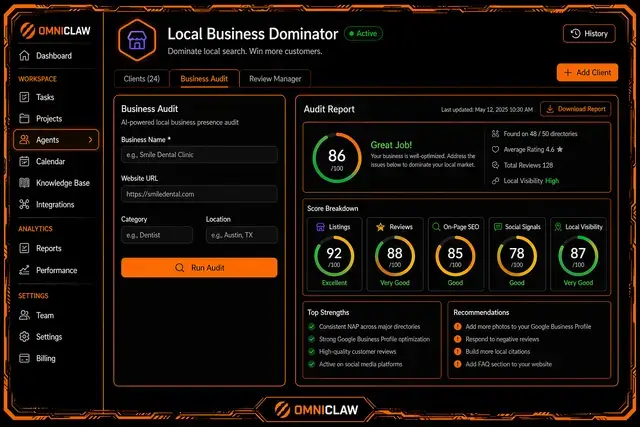Click the Reports chart icon
This screenshot has height=427, width=640.
(24, 248)
